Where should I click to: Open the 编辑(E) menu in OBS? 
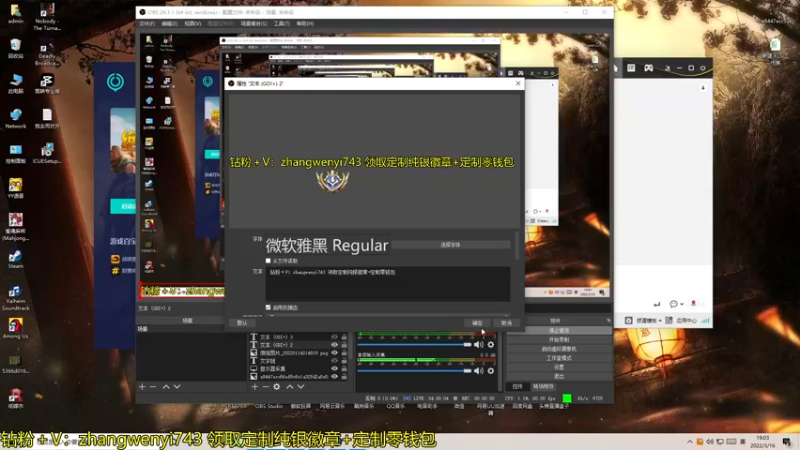coord(169,23)
